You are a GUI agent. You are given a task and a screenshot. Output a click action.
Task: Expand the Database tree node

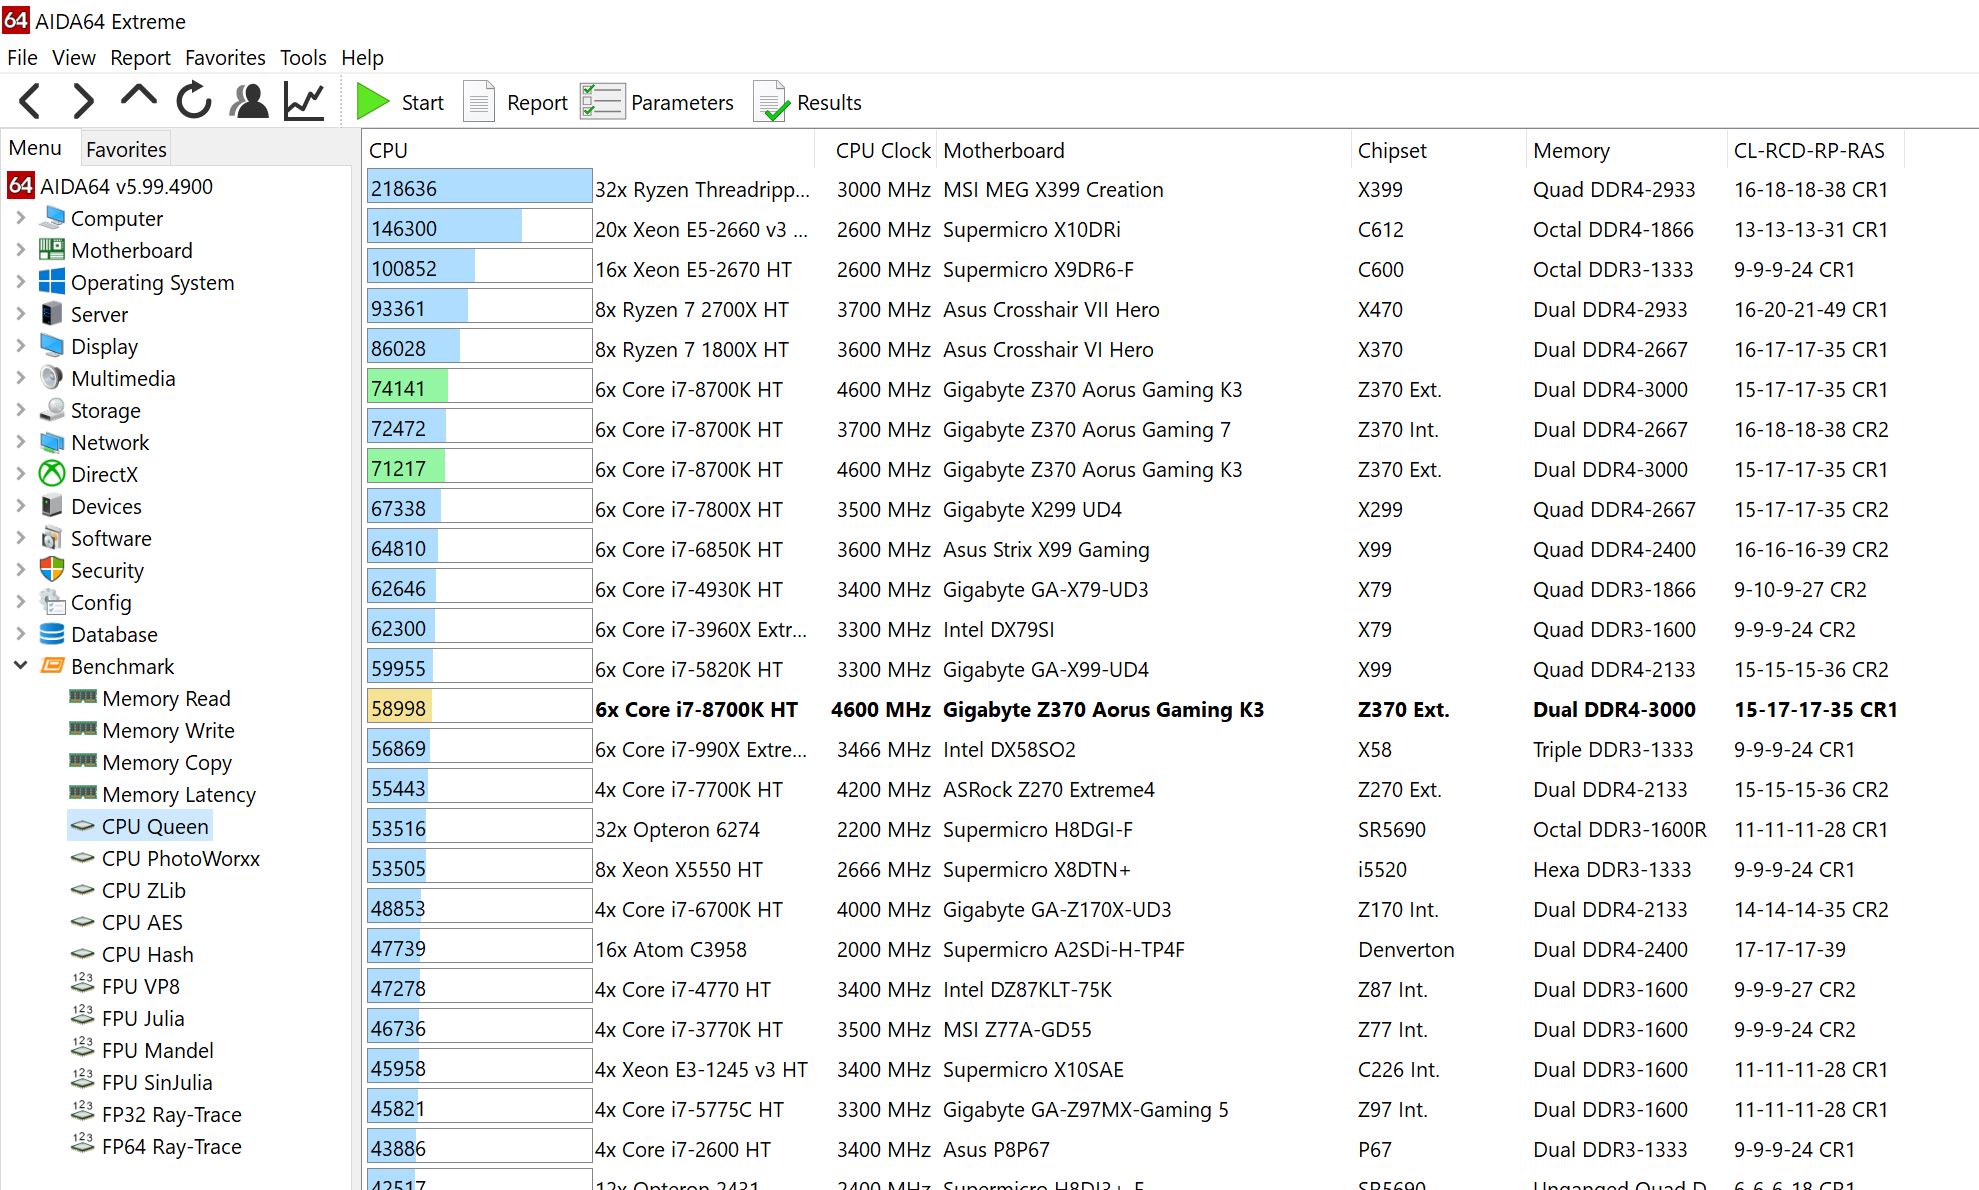tap(20, 633)
